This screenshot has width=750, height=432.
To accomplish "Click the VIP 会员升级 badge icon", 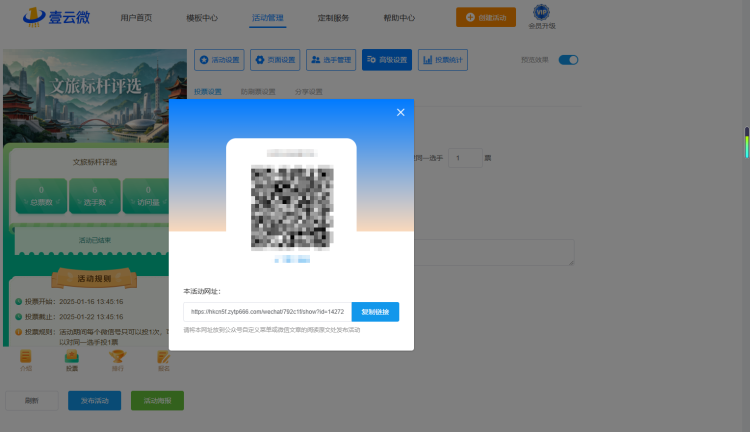I will click(541, 12).
